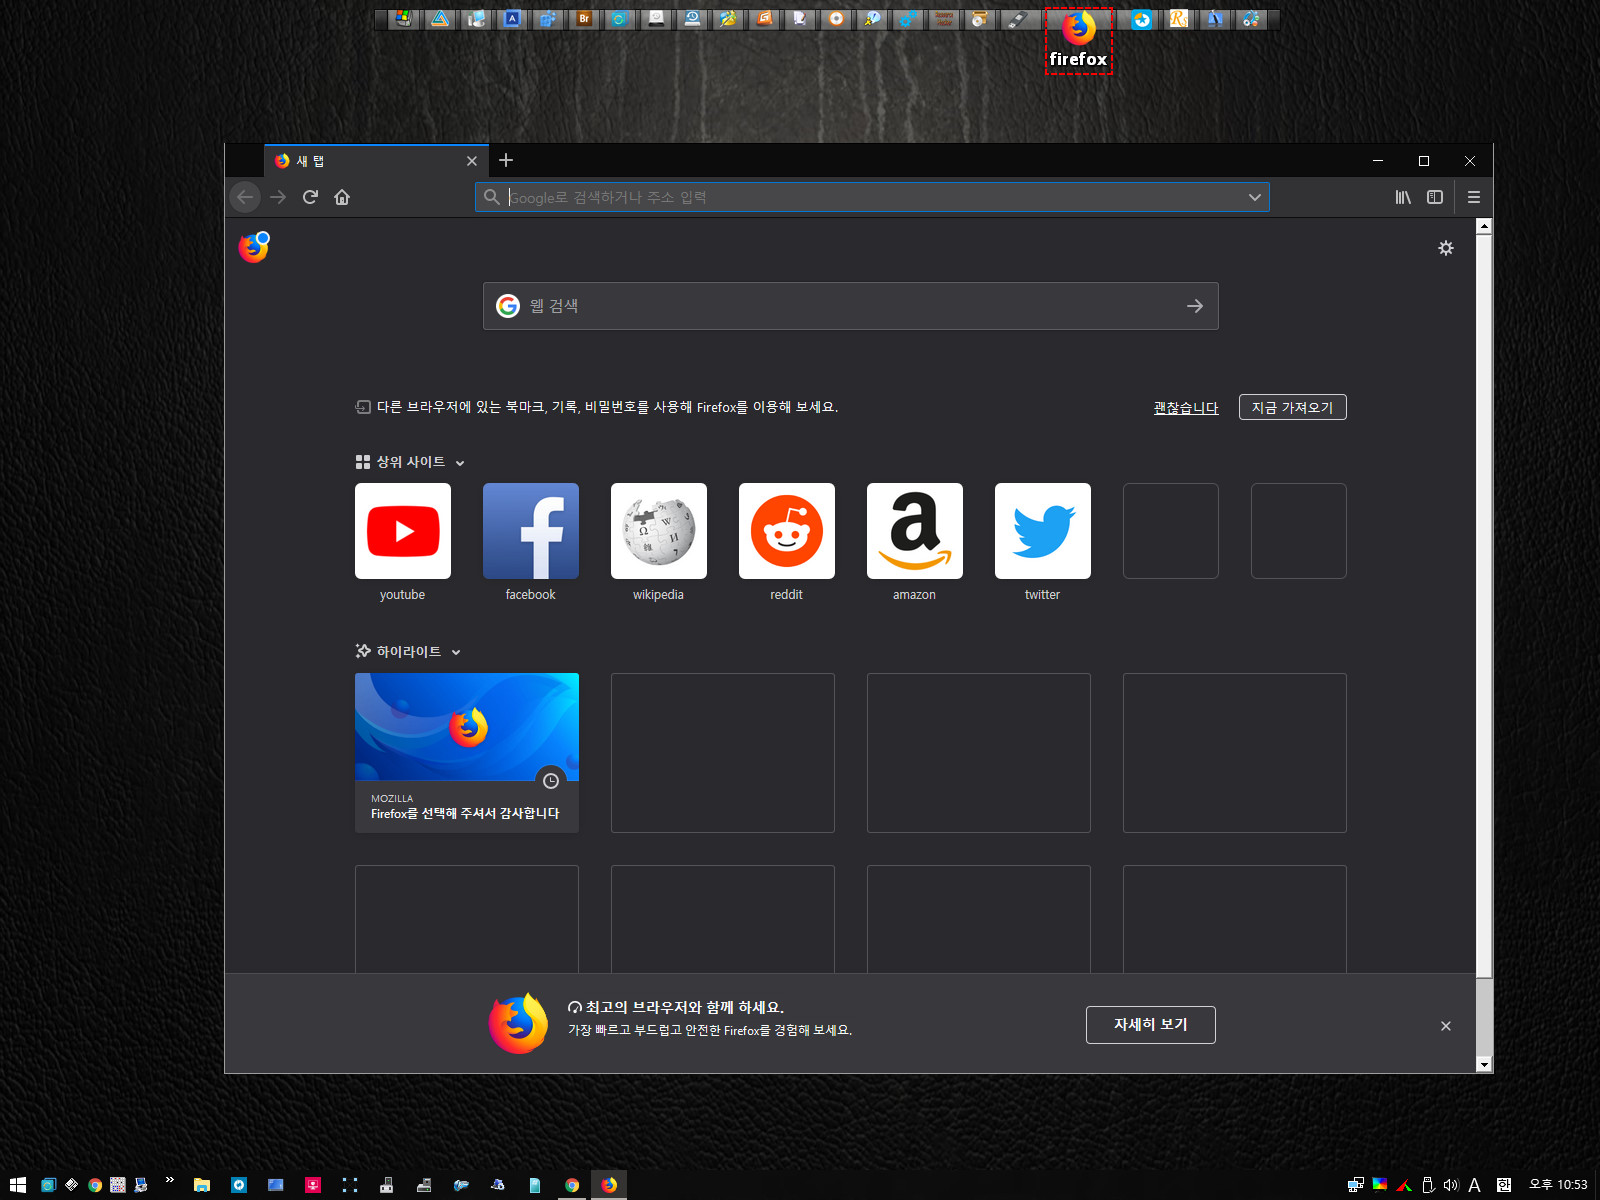Click the 웹 검색 Google search box
This screenshot has height=1200, width=1600.
click(850, 306)
